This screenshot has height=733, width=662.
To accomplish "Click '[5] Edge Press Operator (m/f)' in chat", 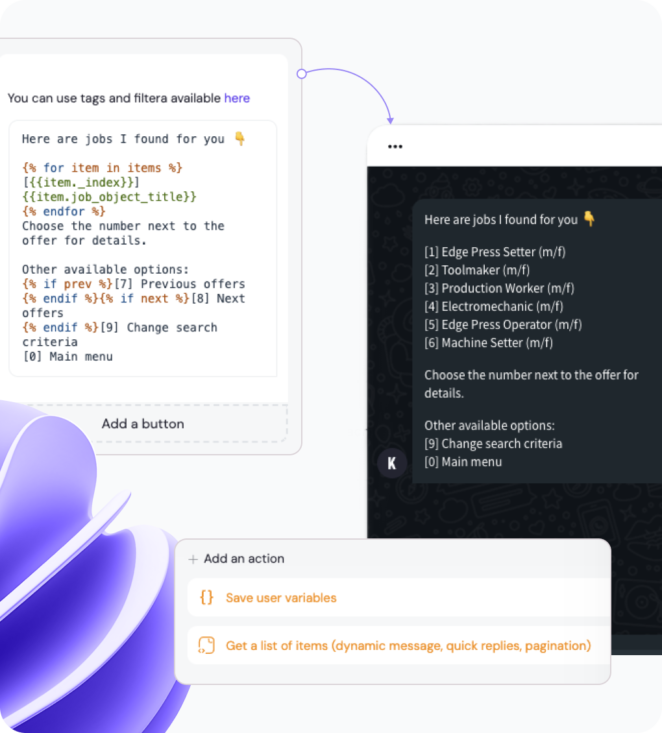I will click(x=503, y=325).
